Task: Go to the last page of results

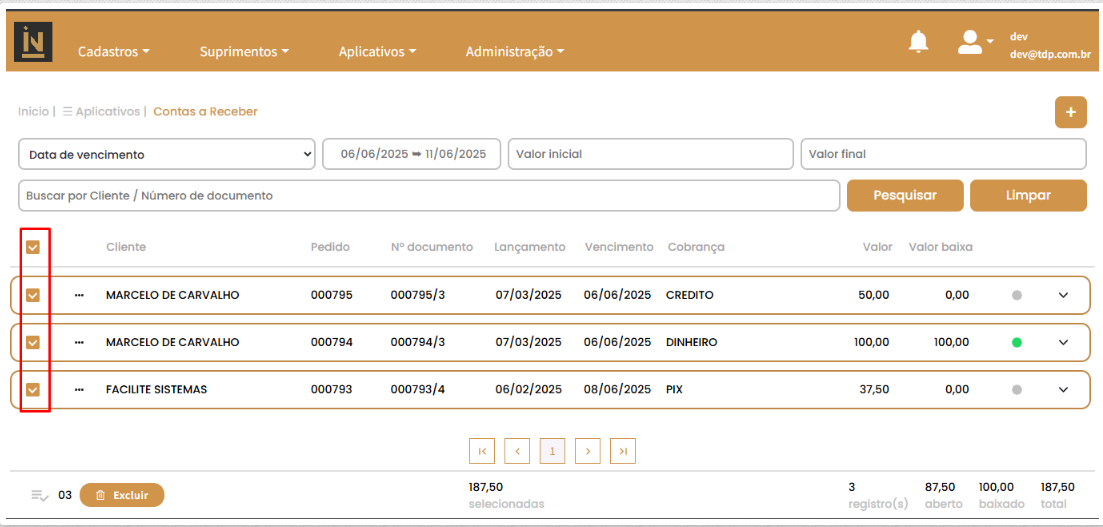Action: click(x=623, y=451)
